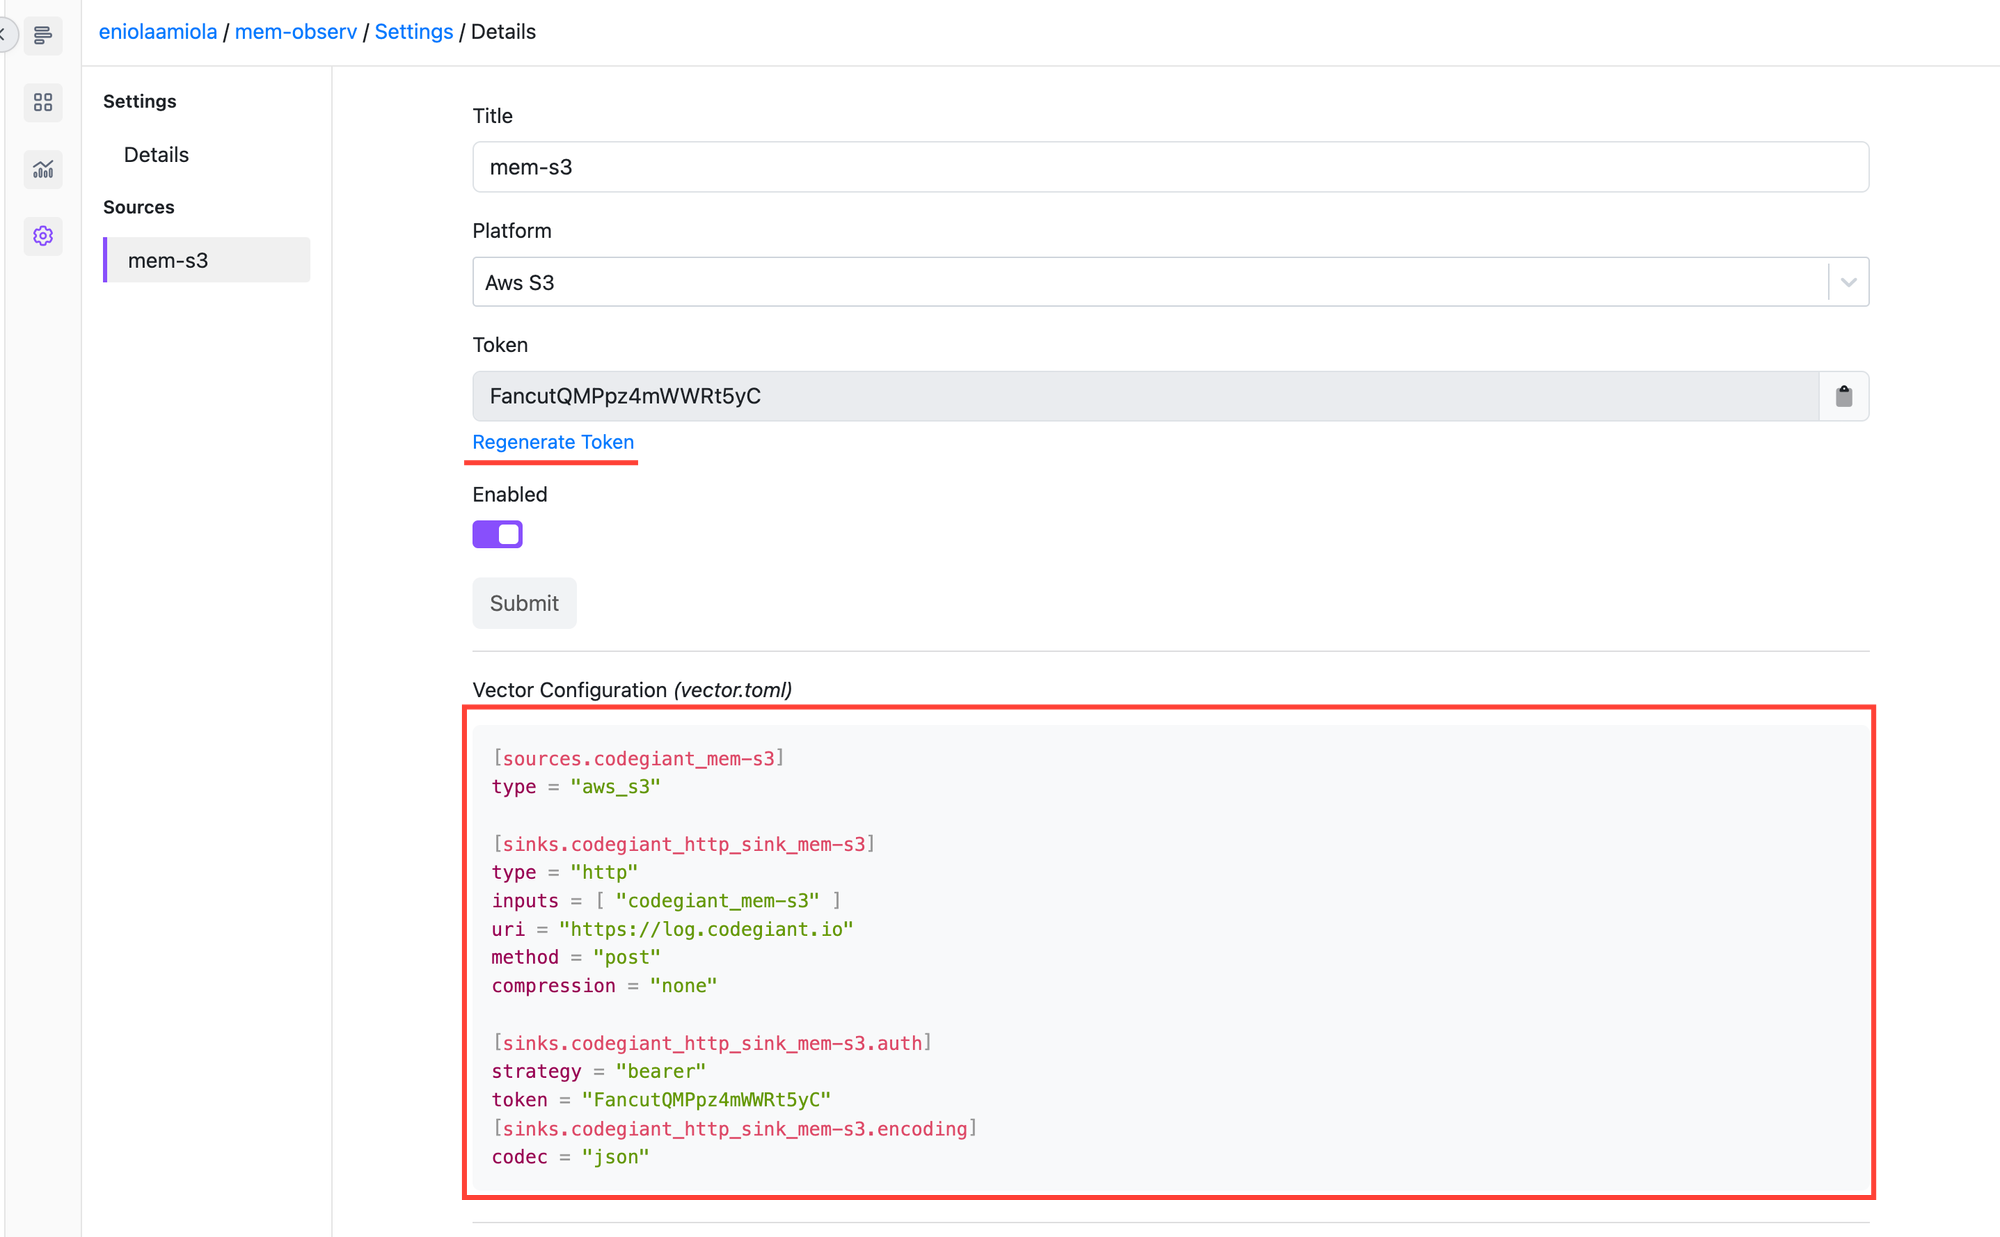The image size is (2000, 1237).
Task: Select Details under Settings
Action: point(156,154)
